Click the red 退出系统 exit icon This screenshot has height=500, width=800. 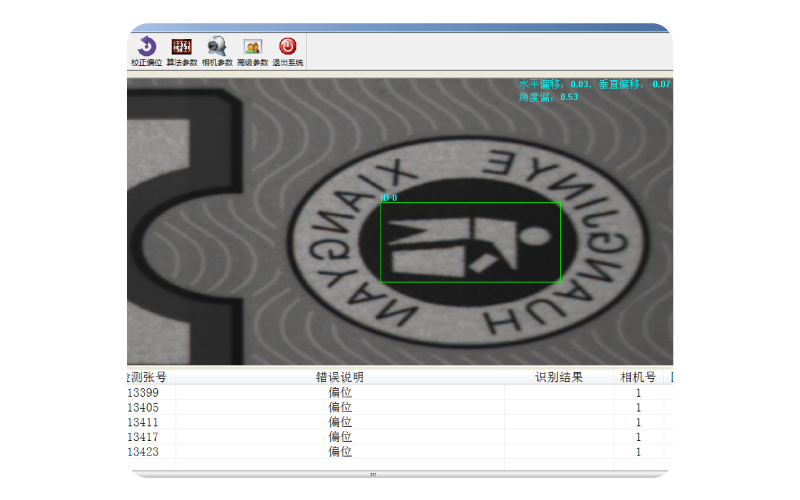287,47
